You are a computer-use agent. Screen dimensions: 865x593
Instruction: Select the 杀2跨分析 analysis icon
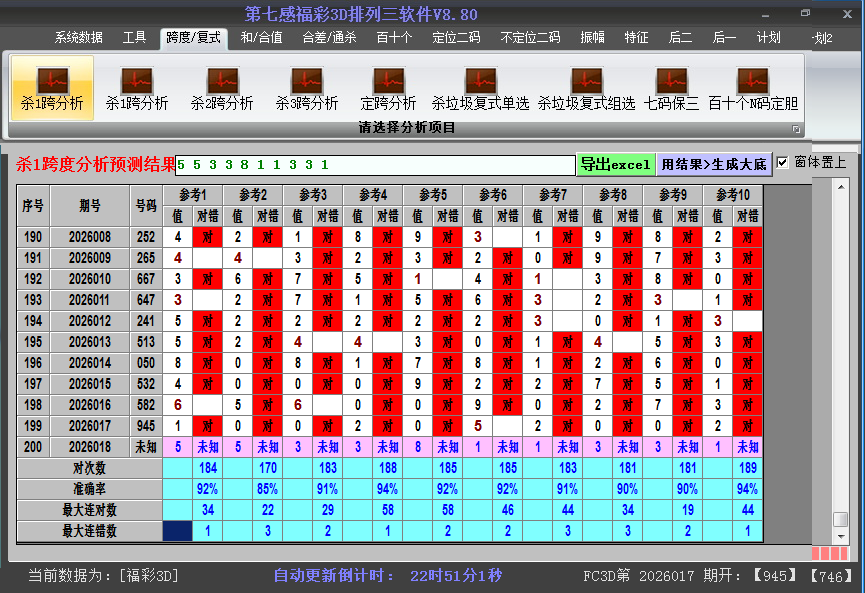(x=222, y=86)
